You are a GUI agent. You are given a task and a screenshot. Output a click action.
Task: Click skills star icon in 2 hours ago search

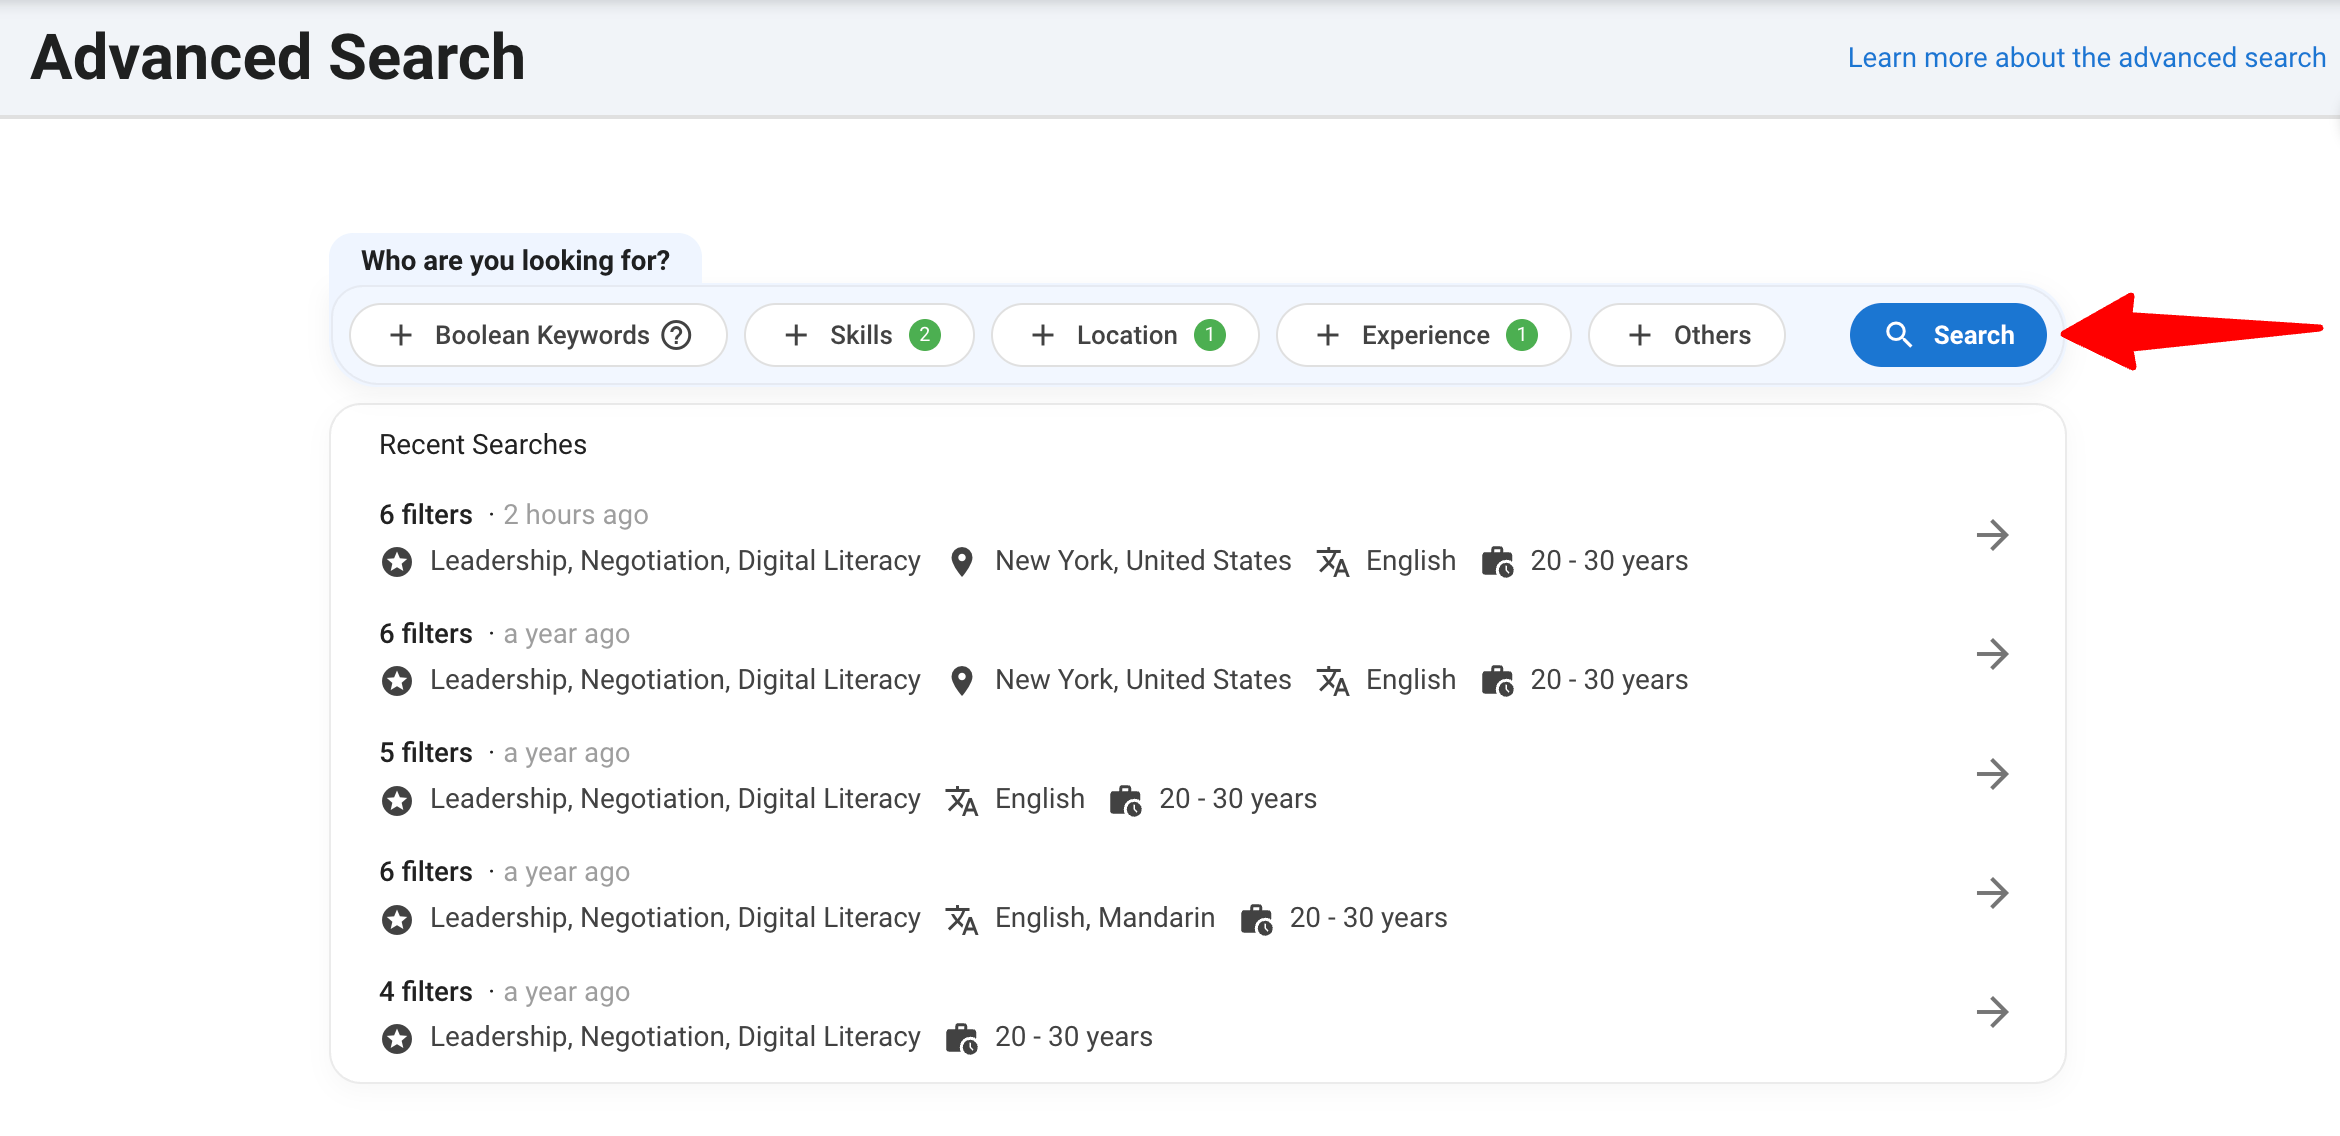coord(397,562)
